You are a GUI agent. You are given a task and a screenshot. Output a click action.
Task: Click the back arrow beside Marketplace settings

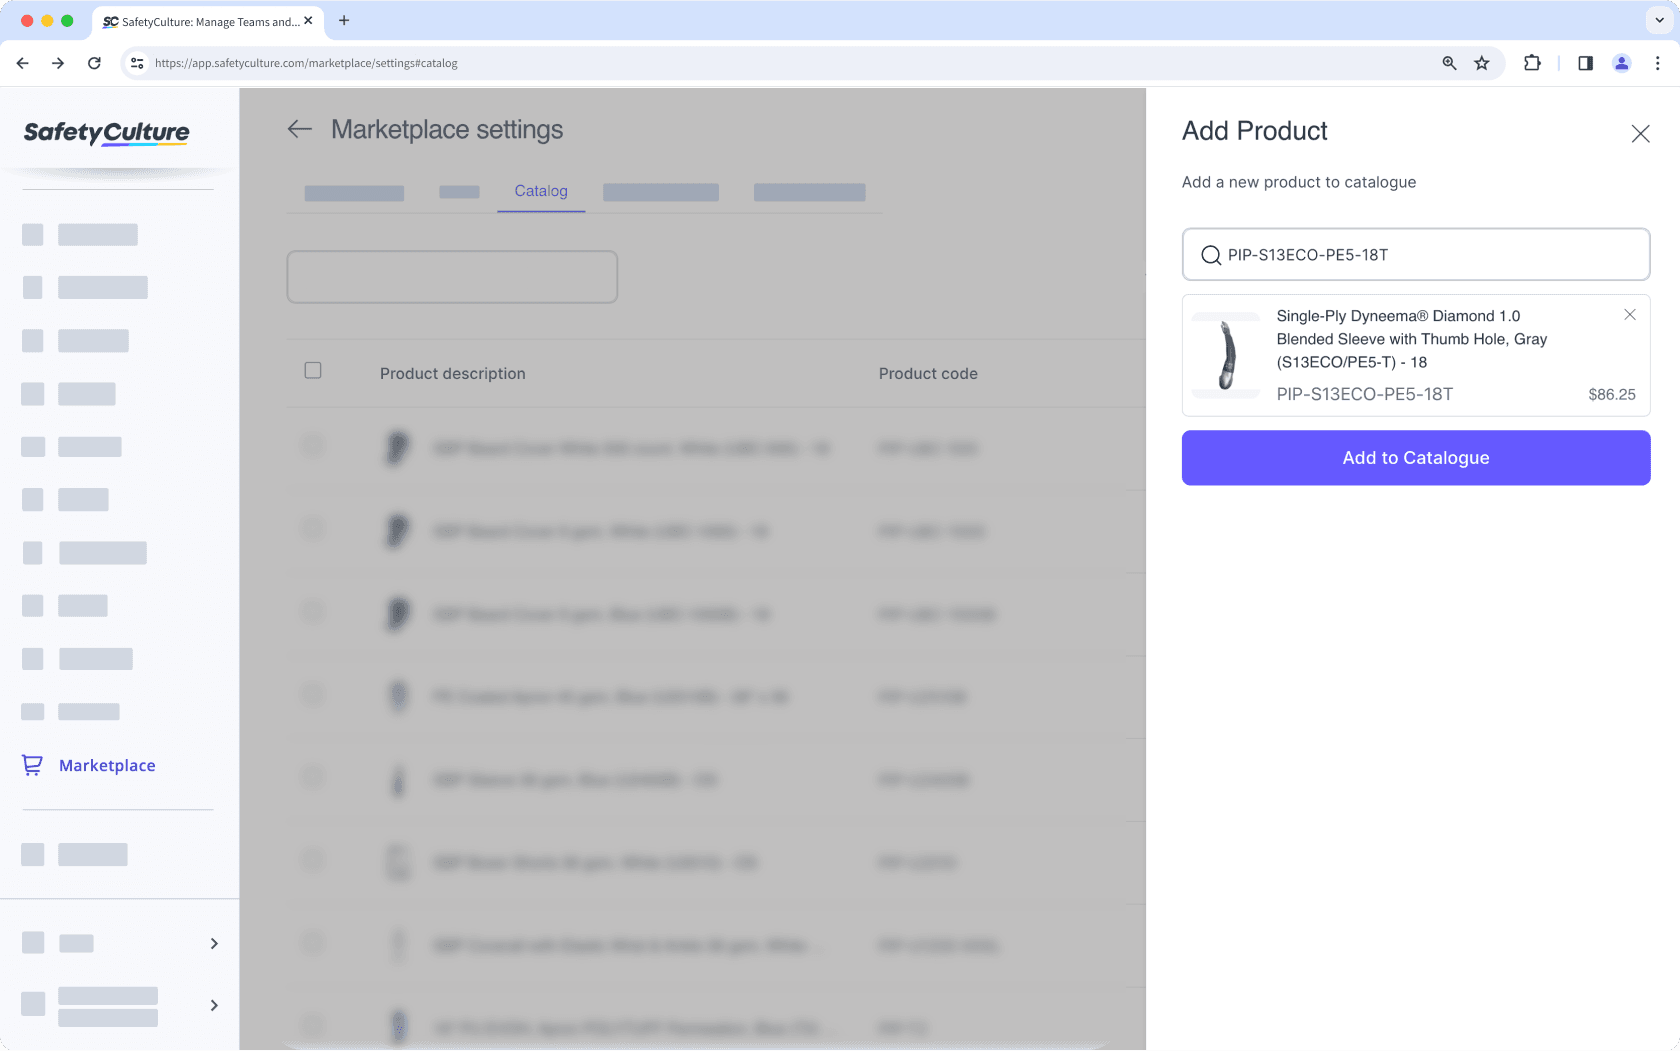pos(299,129)
